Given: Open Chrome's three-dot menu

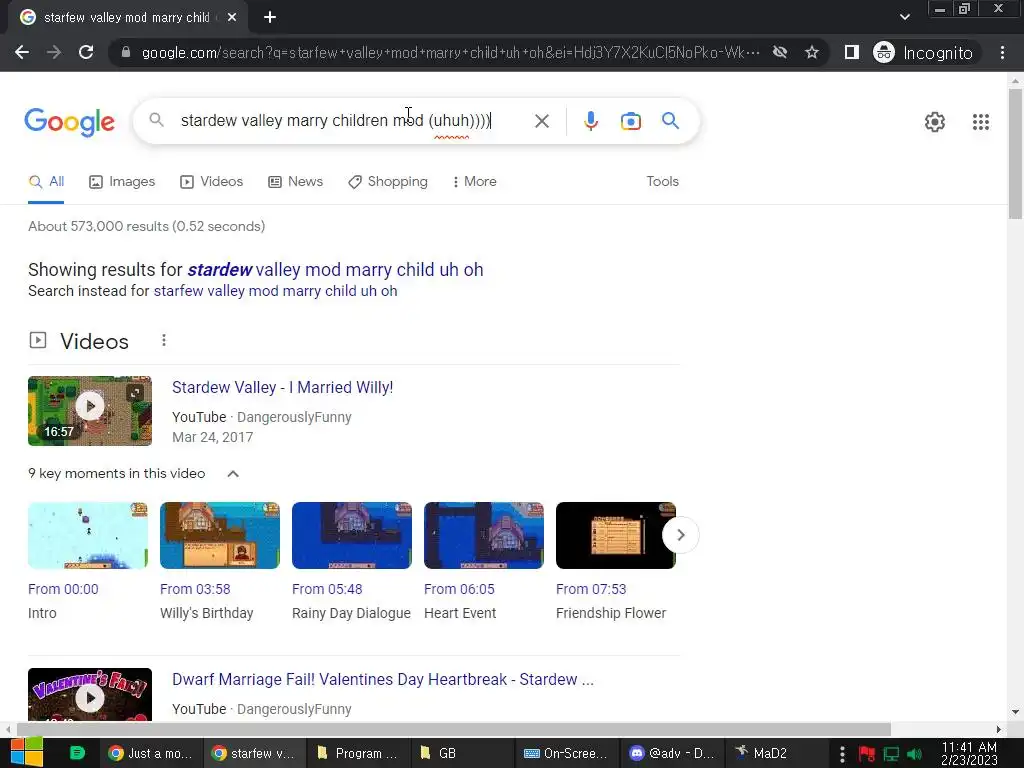Looking at the screenshot, I should (1002, 52).
